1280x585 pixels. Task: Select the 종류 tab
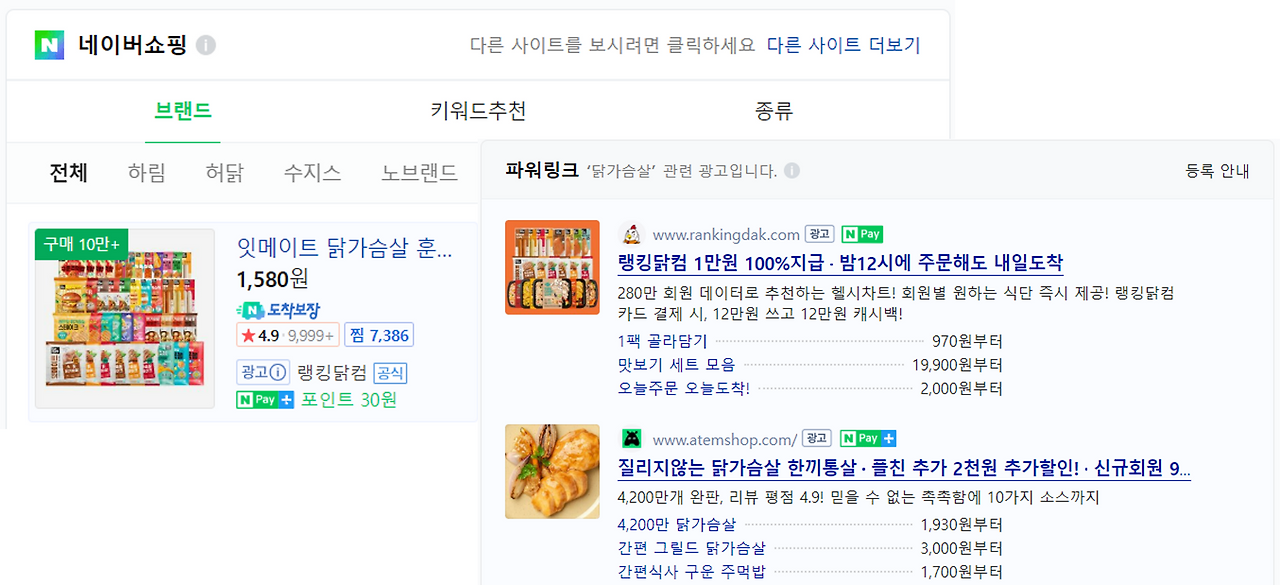click(774, 111)
